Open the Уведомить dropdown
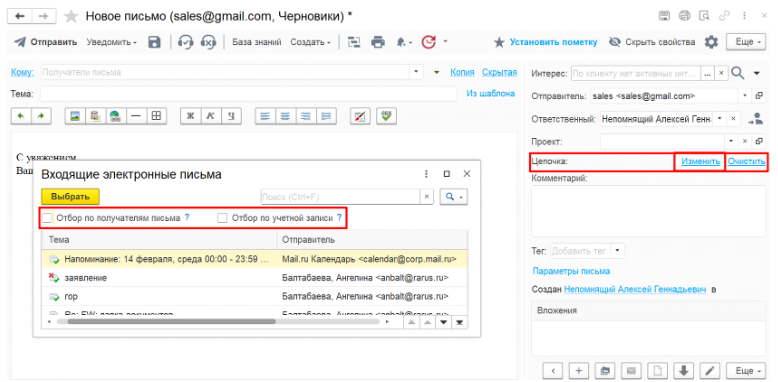This screenshot has height=382, width=778. point(111,42)
